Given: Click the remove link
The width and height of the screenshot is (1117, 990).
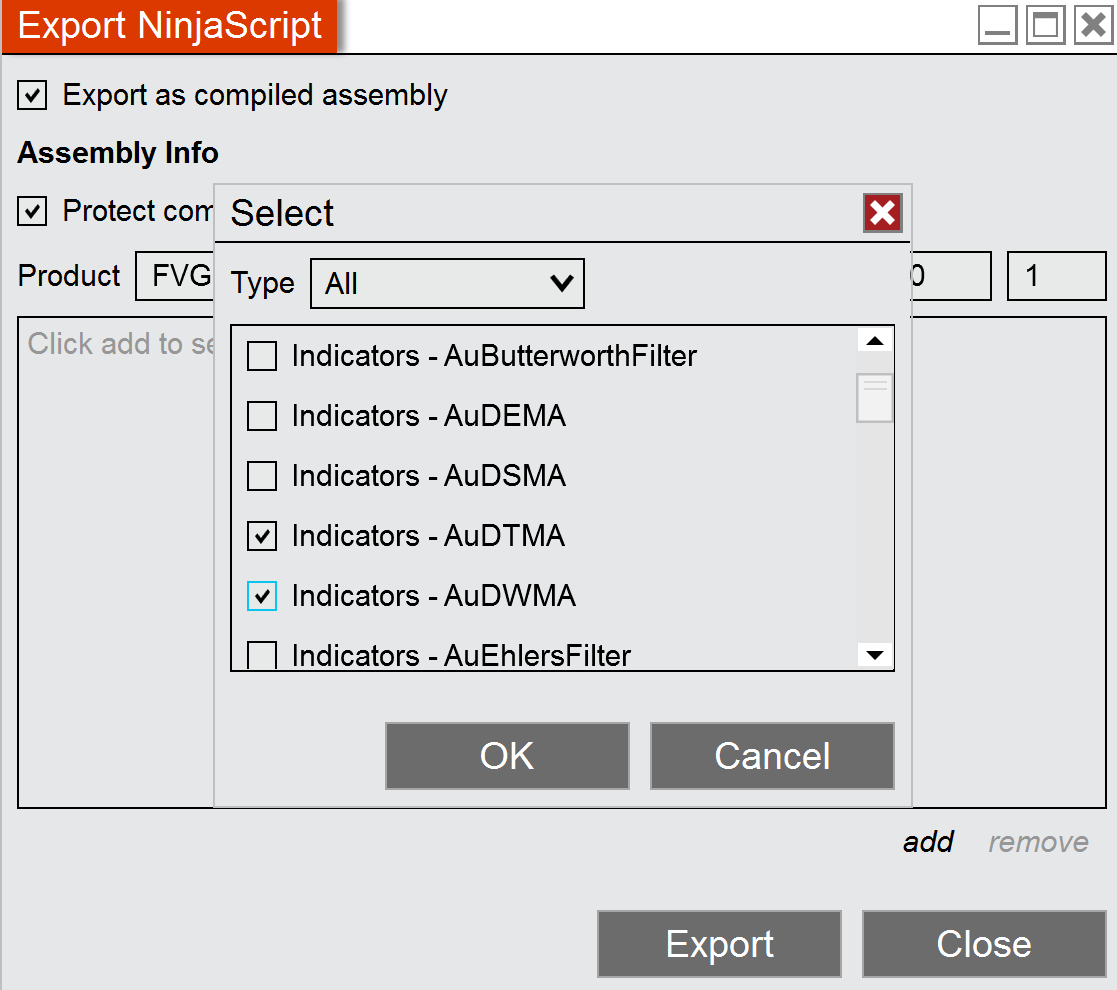Looking at the screenshot, I should [x=1039, y=842].
